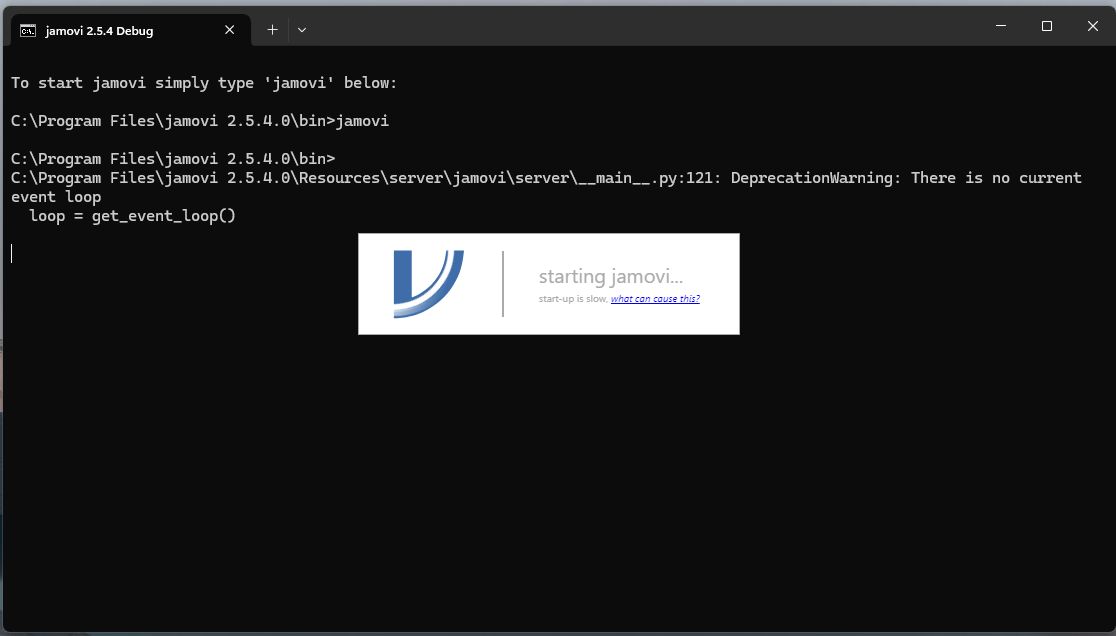
Task: Open a new terminal tab with plus
Action: (x=273, y=30)
